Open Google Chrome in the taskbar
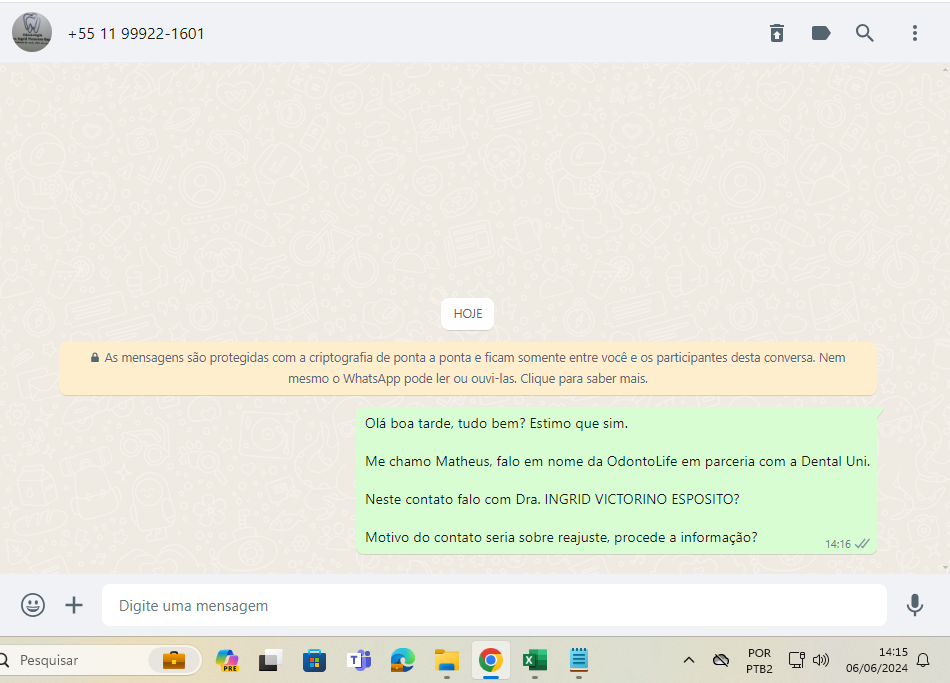The image size is (950, 683). tap(490, 660)
